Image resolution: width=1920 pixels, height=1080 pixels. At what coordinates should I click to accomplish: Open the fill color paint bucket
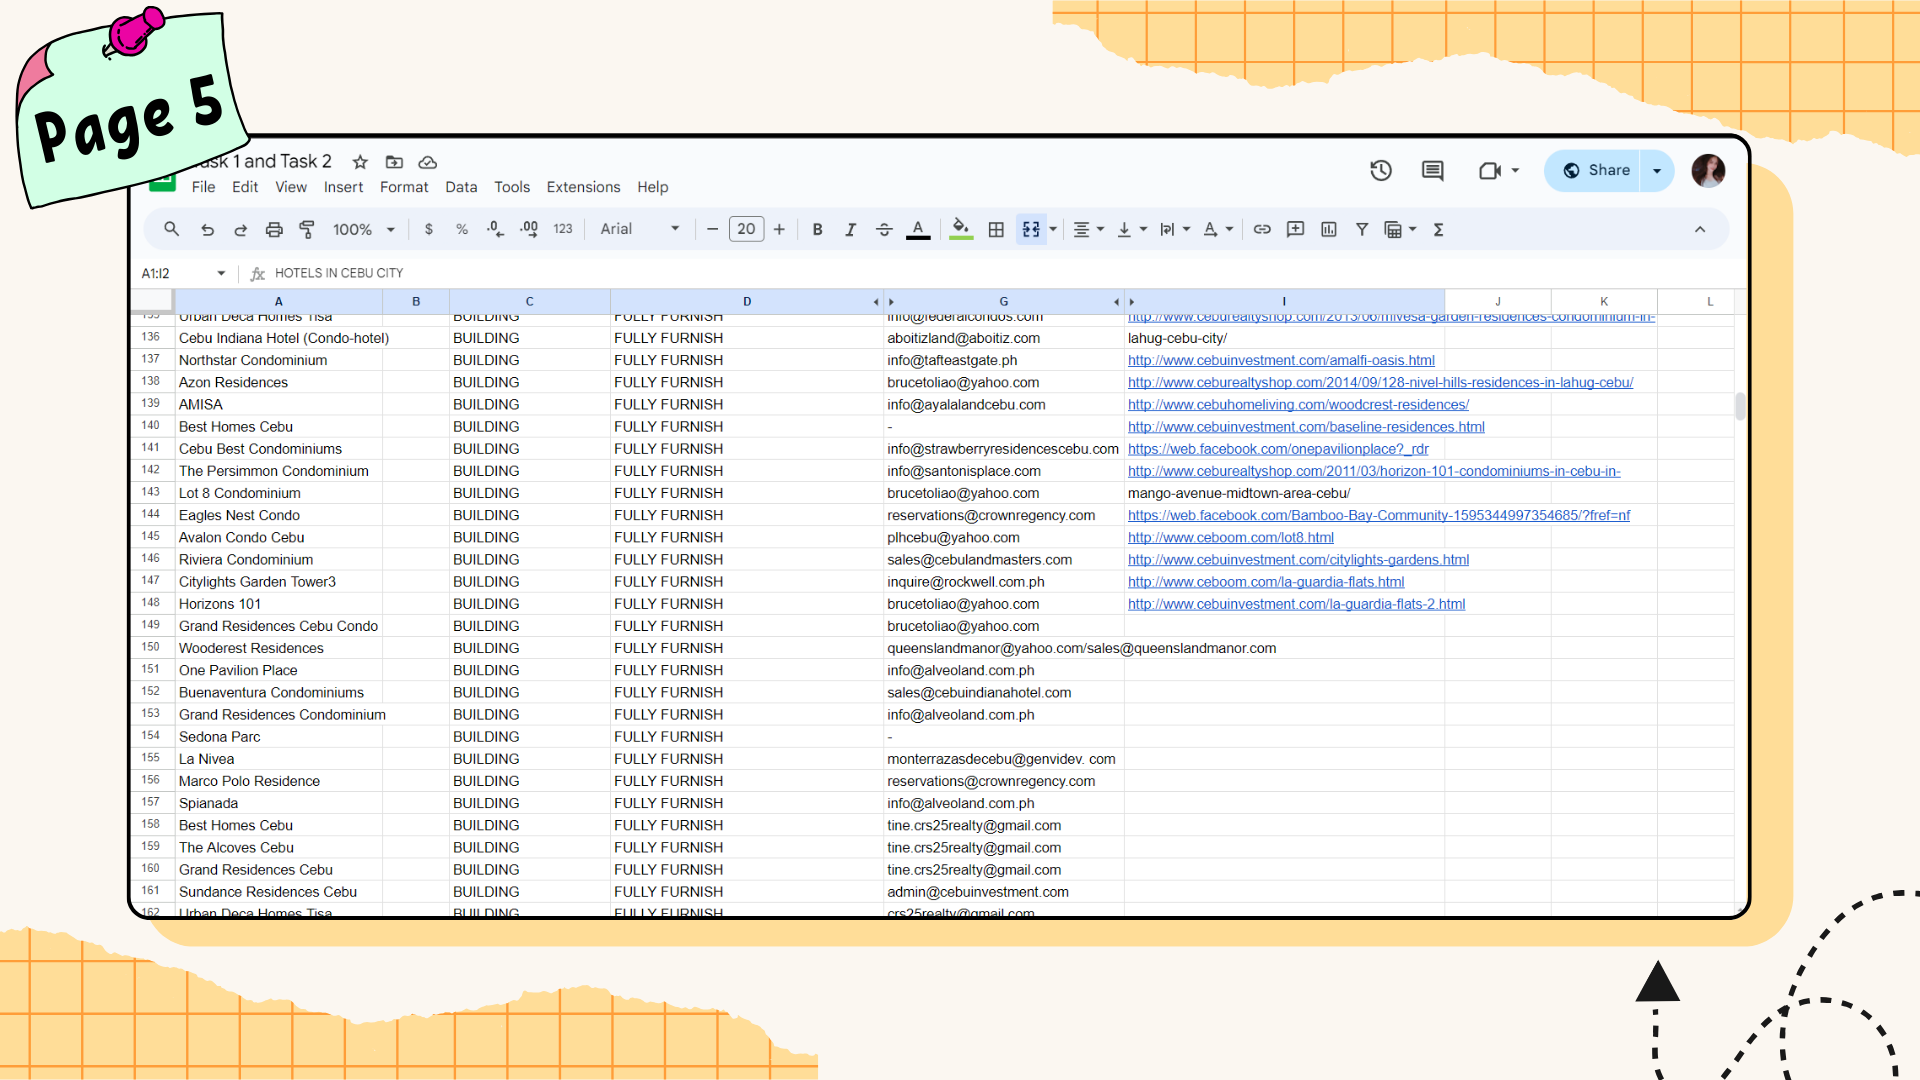[x=960, y=229]
